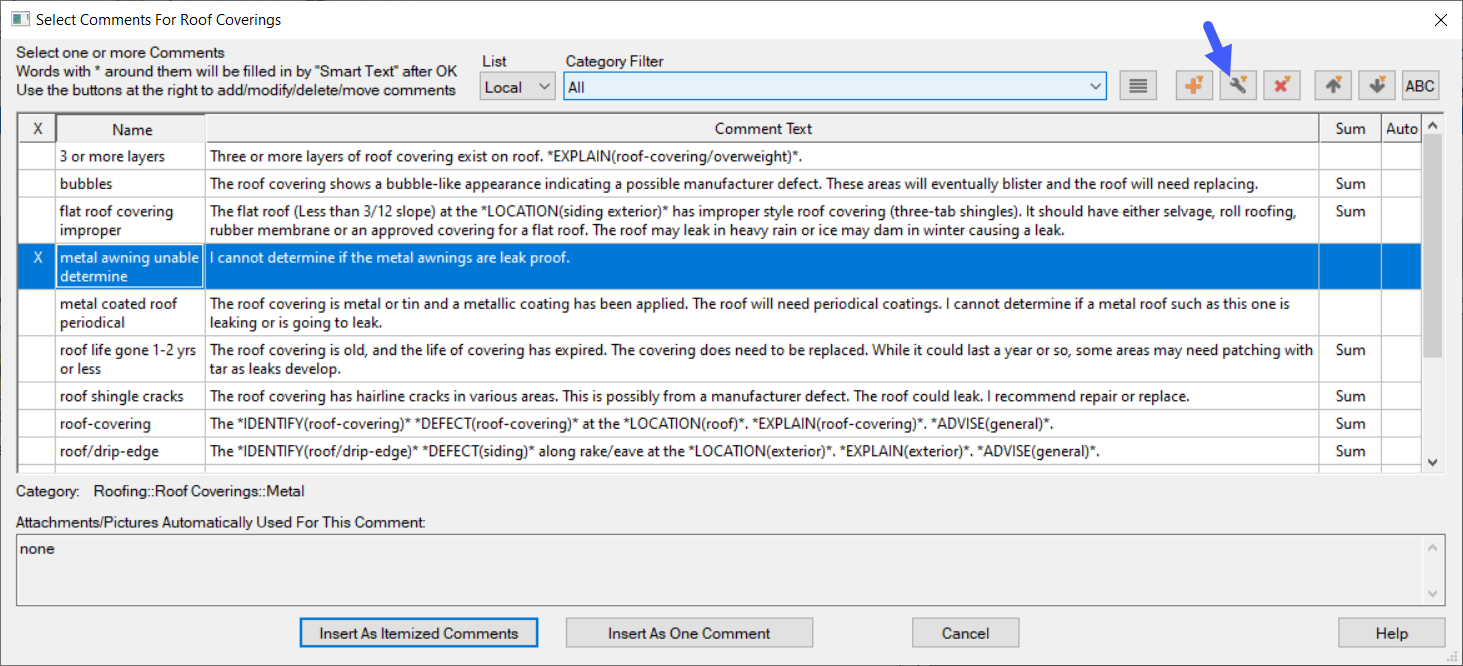Screen dimensions: 1463x666
Task: Click the add comment plus icon
Action: pos(1193,86)
